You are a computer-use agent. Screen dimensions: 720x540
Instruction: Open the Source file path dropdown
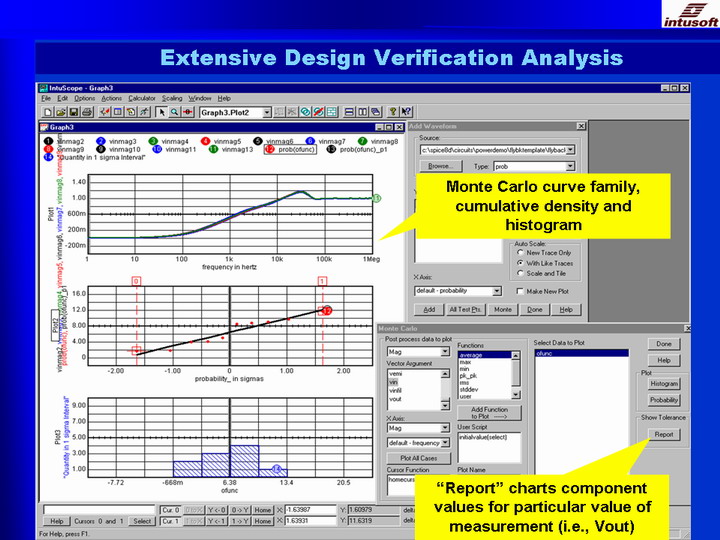click(570, 150)
